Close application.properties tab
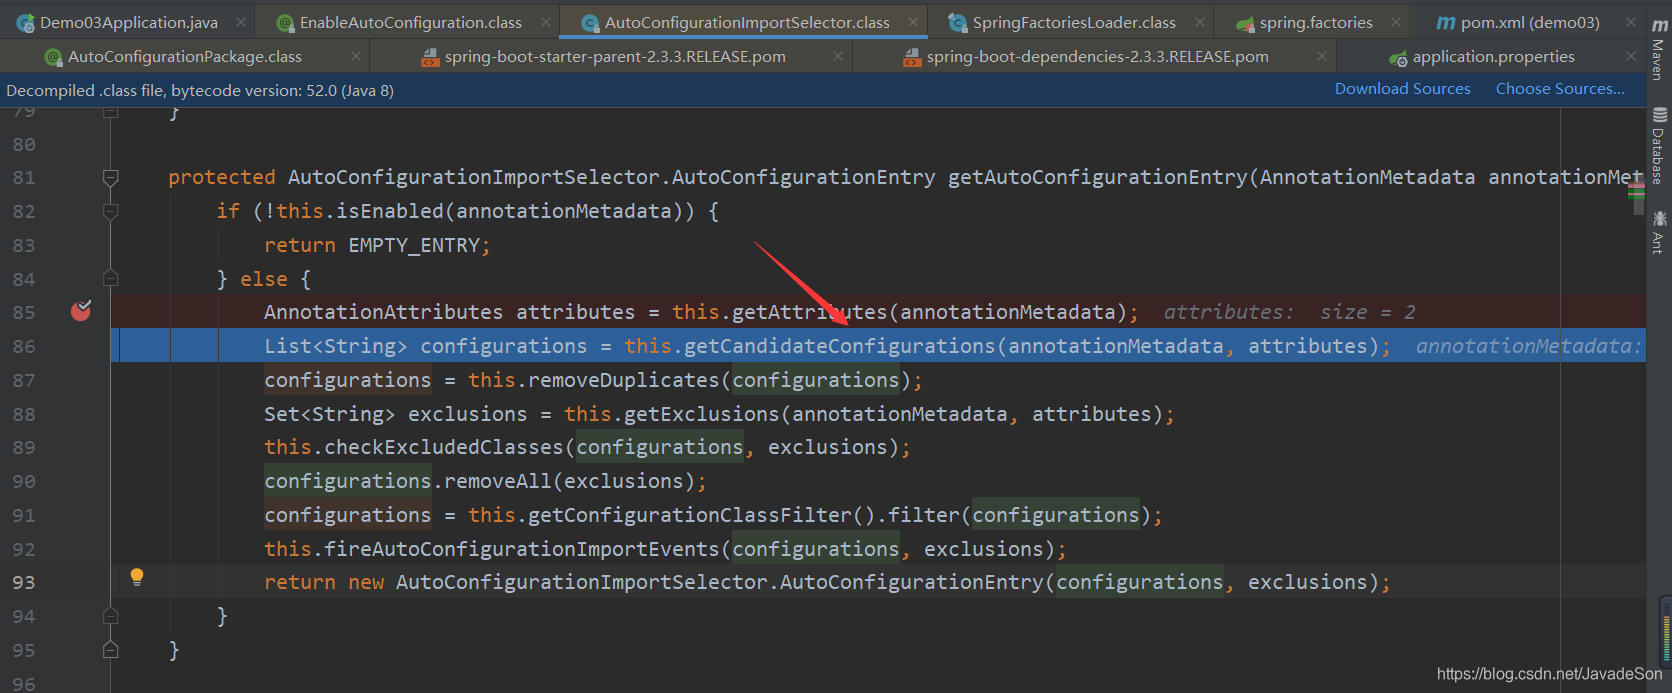Viewport: 1672px width, 693px height. coord(1631,57)
